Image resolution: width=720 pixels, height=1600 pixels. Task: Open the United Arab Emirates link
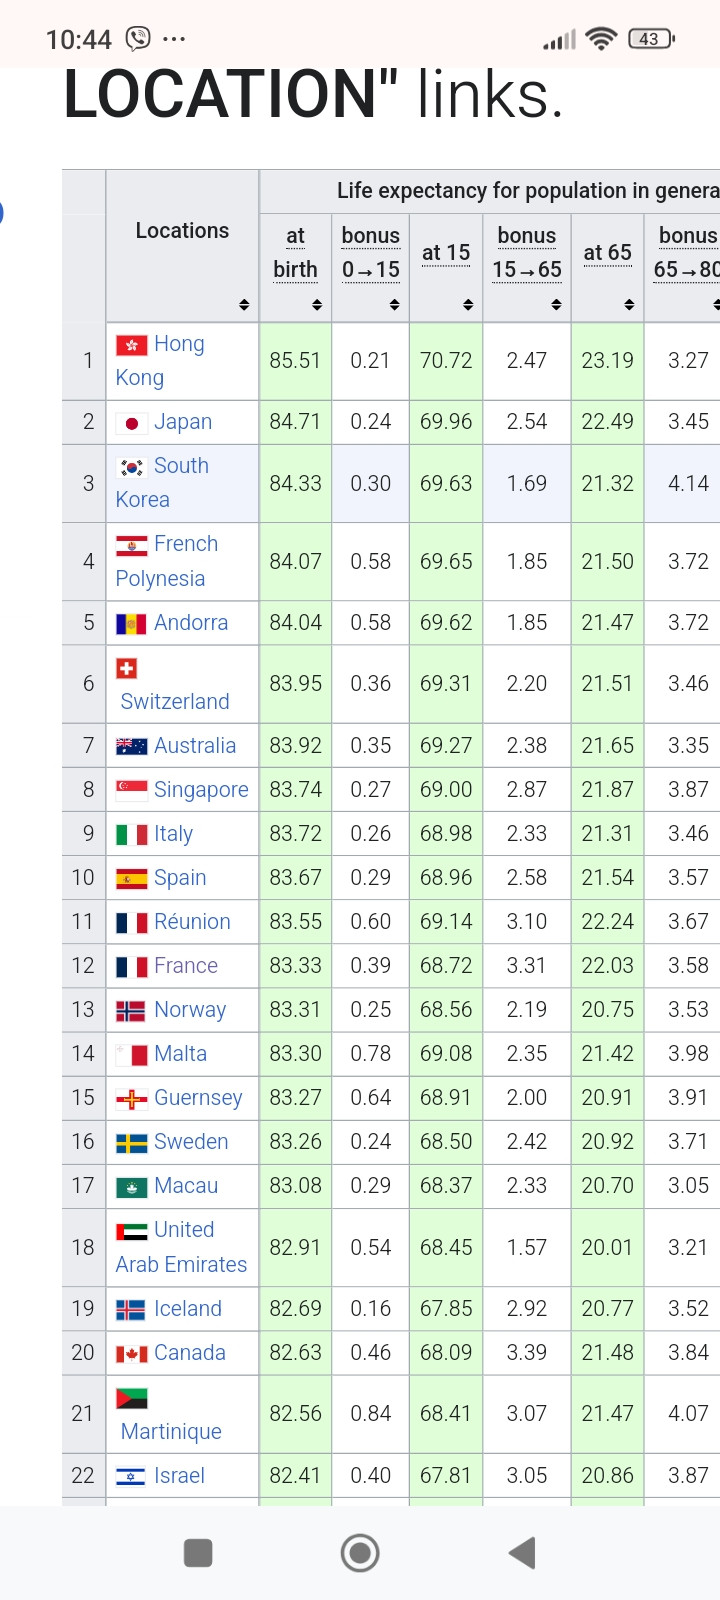point(181,1264)
